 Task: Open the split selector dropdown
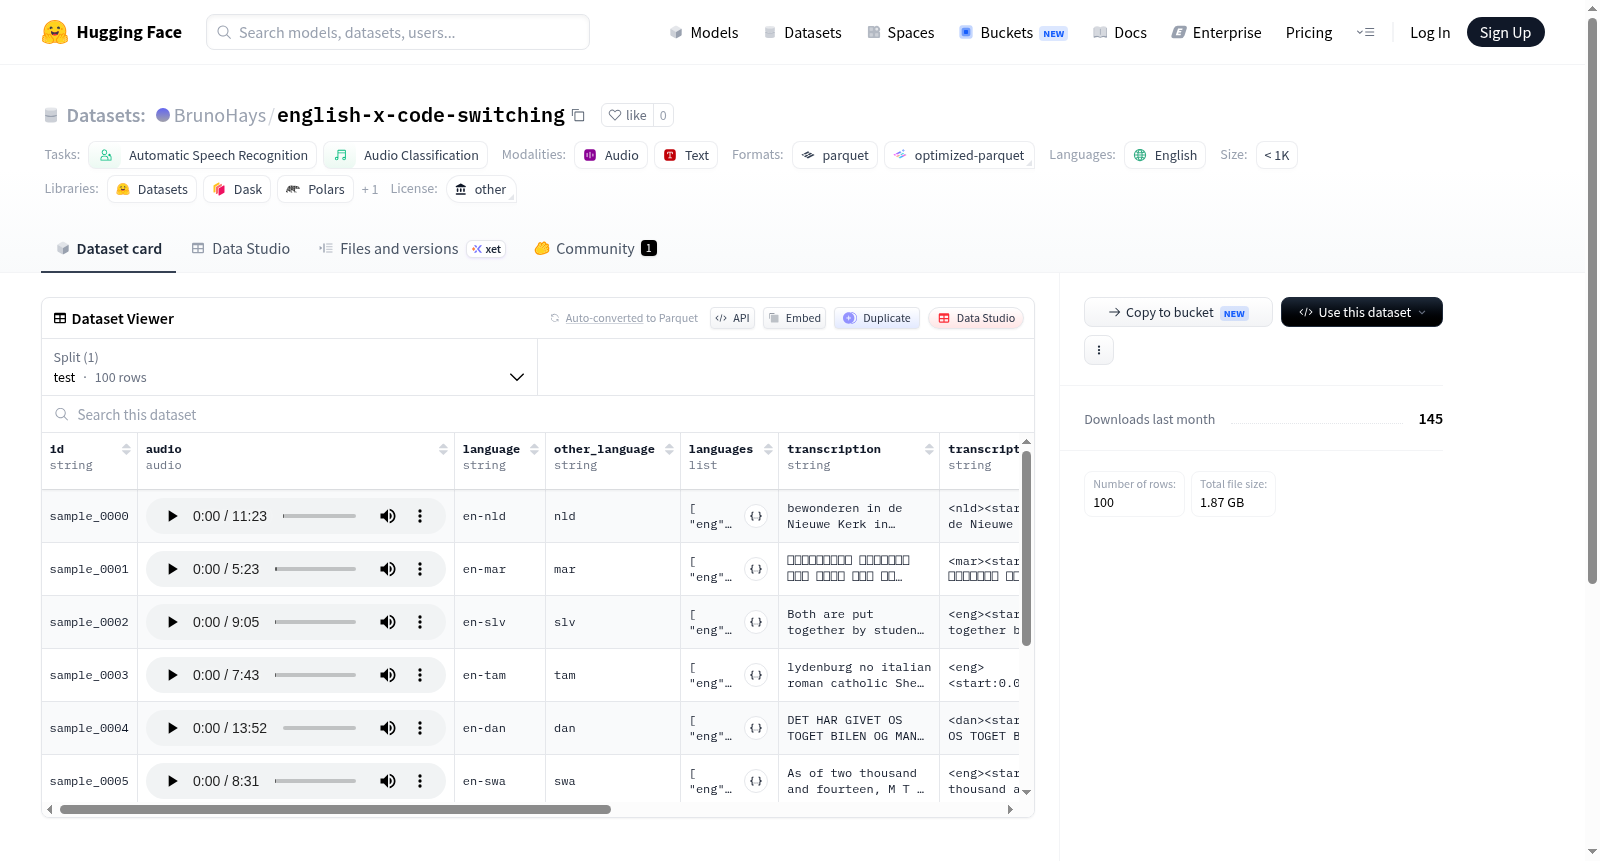pos(289,367)
